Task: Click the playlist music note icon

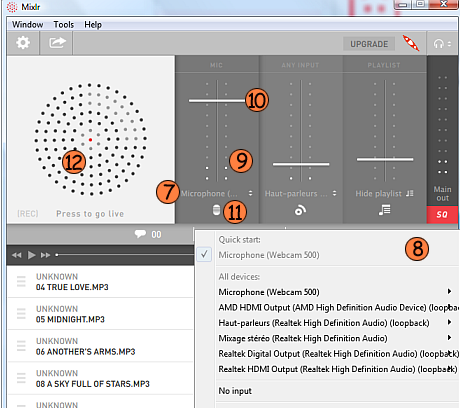Action: coord(384,210)
